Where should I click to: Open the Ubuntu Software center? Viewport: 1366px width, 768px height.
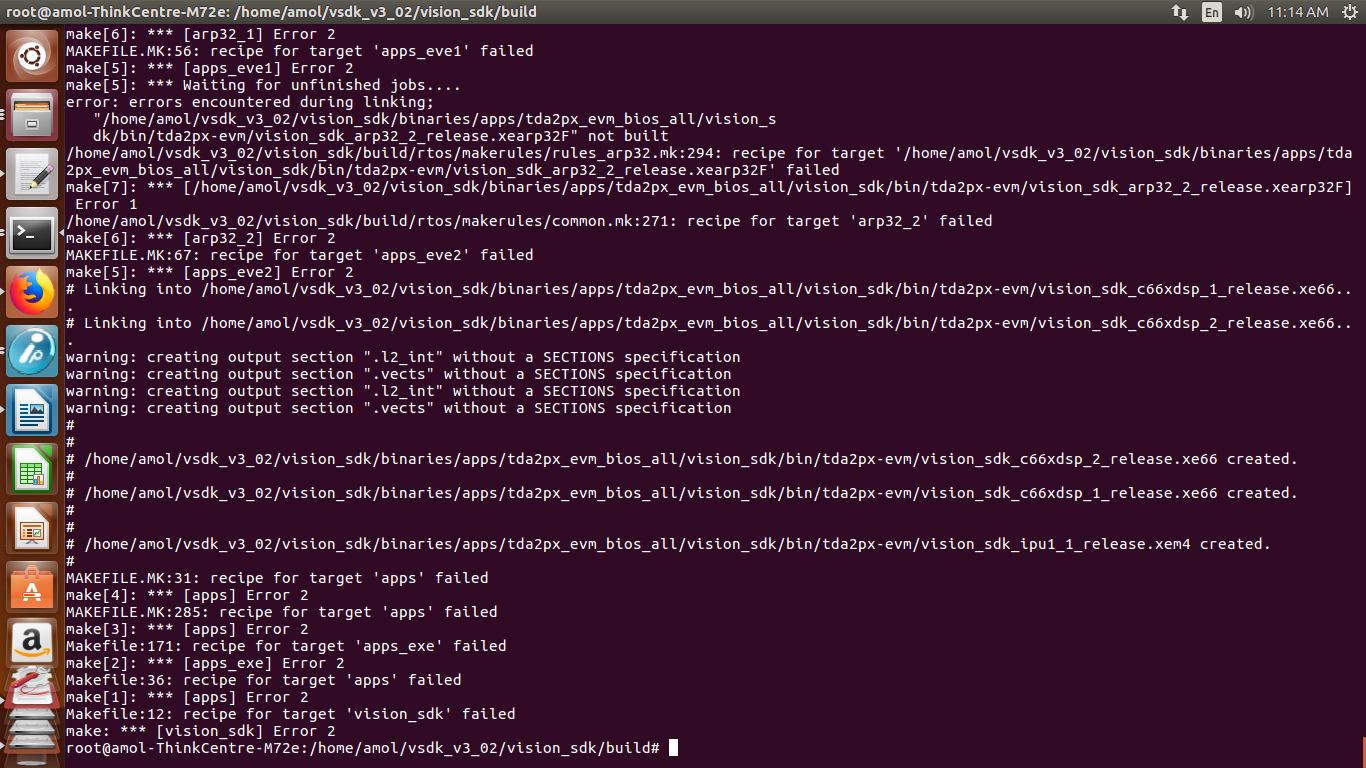pos(32,587)
